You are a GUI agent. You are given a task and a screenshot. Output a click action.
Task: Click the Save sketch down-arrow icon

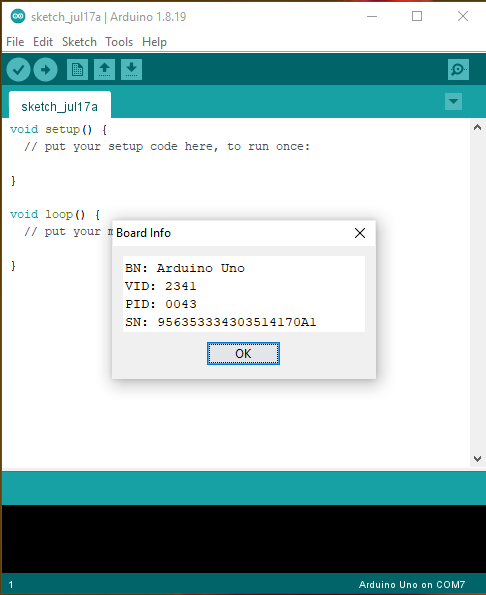click(x=131, y=69)
